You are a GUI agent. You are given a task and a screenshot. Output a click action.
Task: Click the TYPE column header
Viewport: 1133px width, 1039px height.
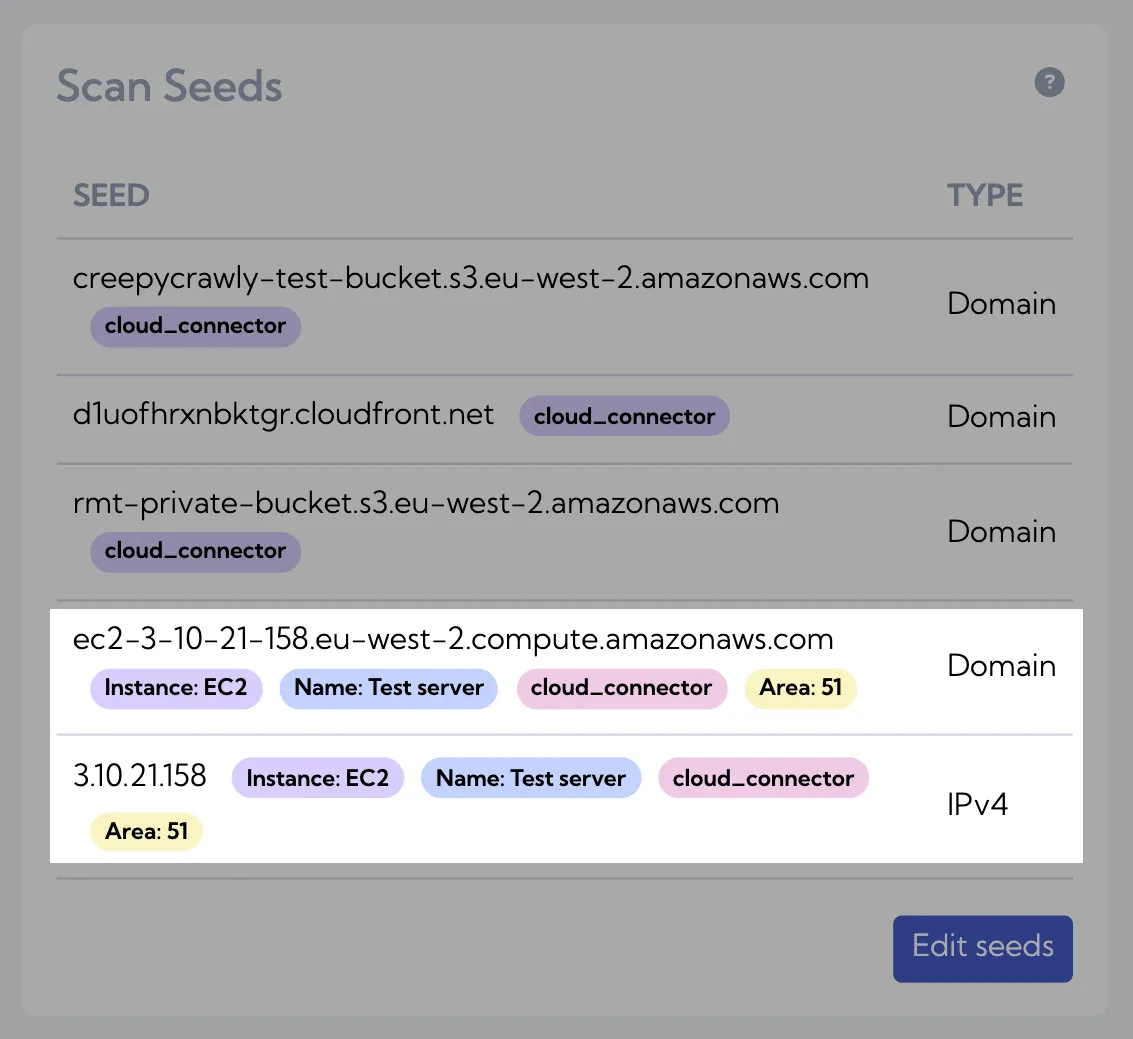coord(985,195)
